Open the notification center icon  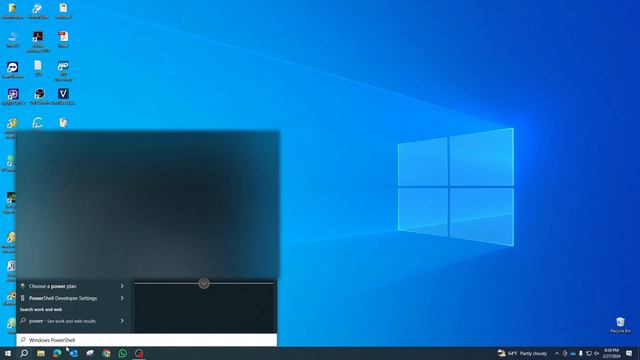629,353
